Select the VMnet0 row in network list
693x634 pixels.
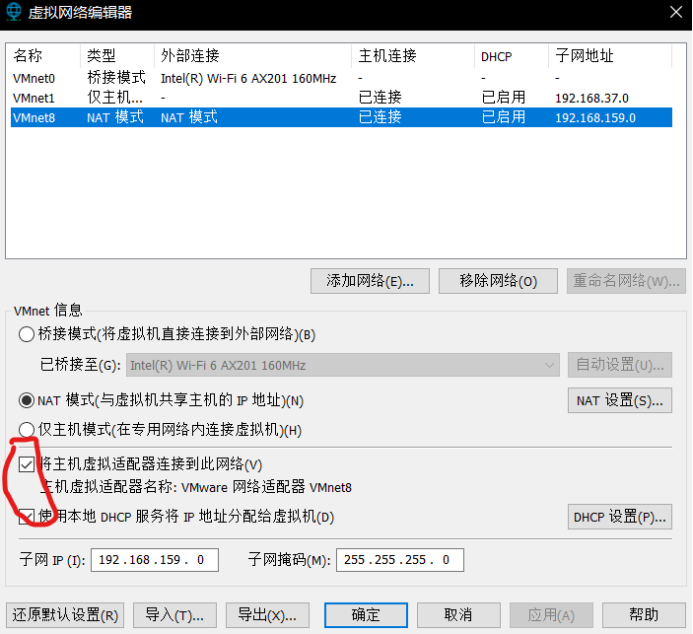(341, 78)
